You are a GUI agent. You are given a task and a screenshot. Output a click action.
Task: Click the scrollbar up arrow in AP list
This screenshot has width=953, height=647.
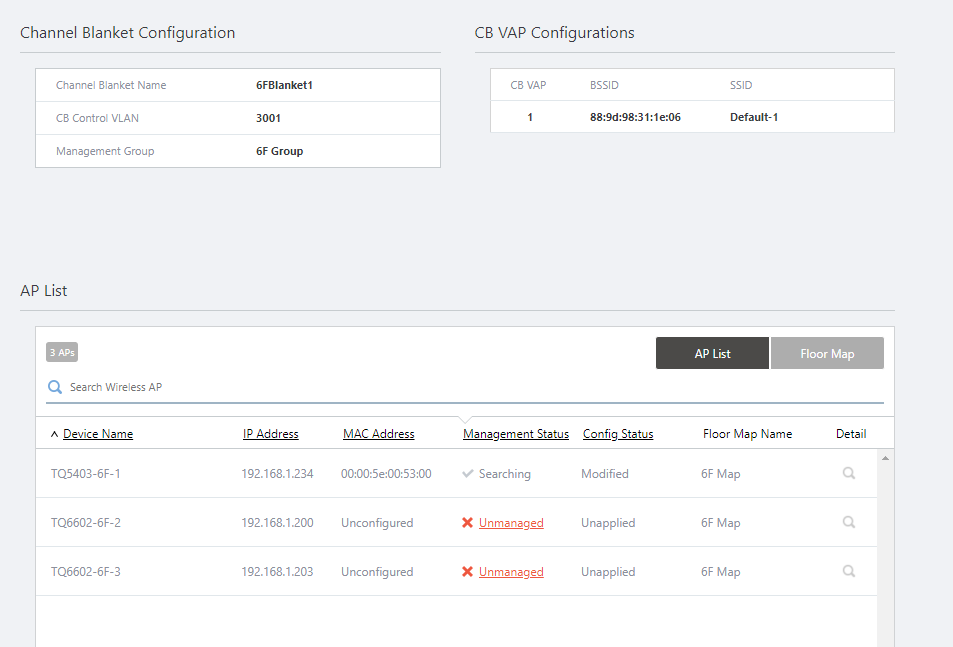(x=884, y=458)
